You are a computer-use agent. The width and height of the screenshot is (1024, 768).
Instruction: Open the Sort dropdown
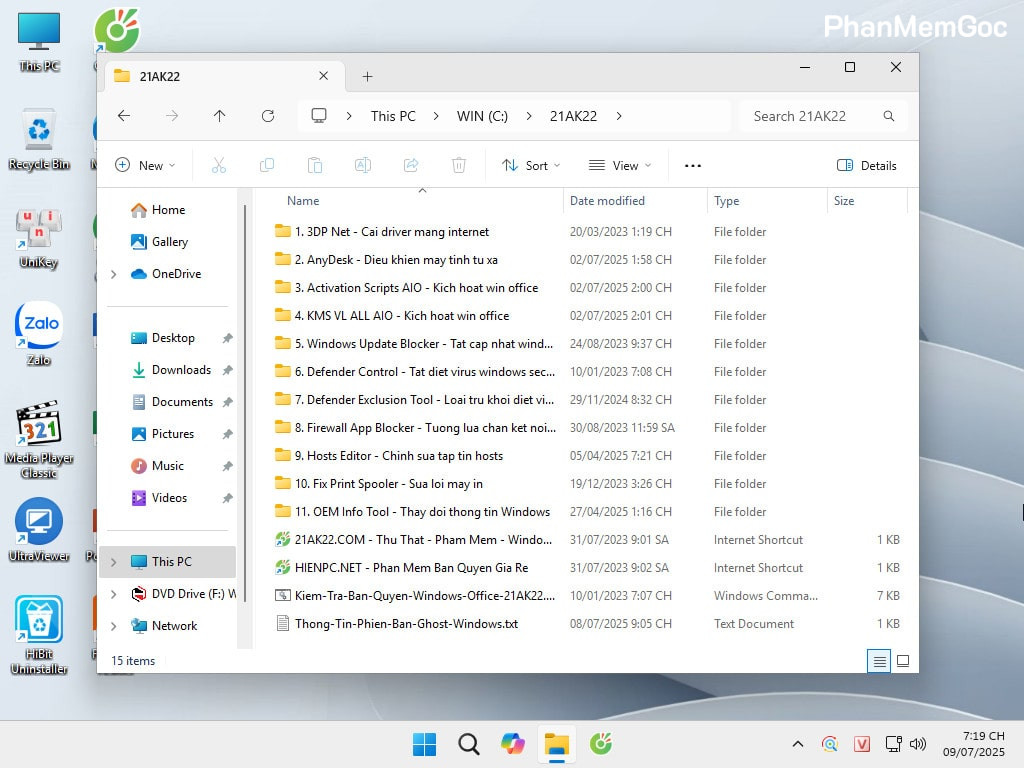(x=530, y=164)
